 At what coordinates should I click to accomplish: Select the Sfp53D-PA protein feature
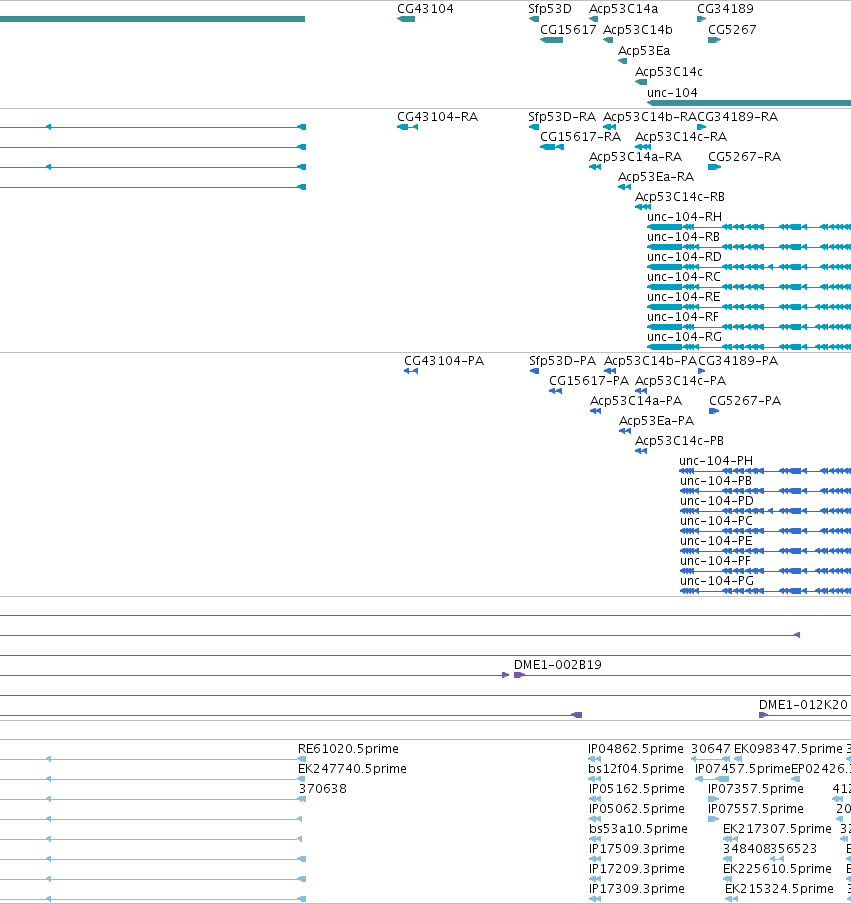(x=534, y=371)
